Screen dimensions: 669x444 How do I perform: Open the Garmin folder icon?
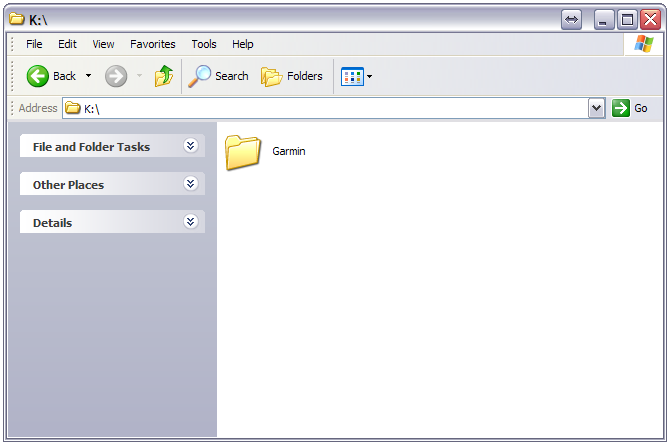[x=243, y=152]
